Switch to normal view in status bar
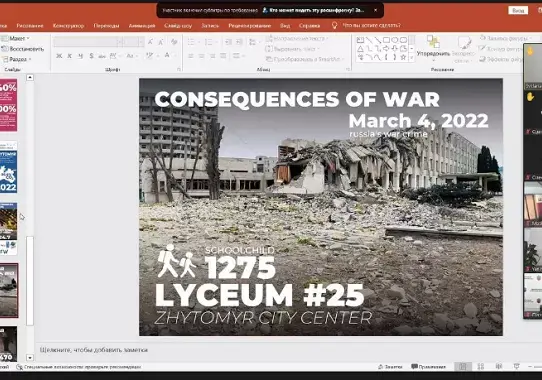The width and height of the screenshot is (542, 380). click(x=462, y=367)
